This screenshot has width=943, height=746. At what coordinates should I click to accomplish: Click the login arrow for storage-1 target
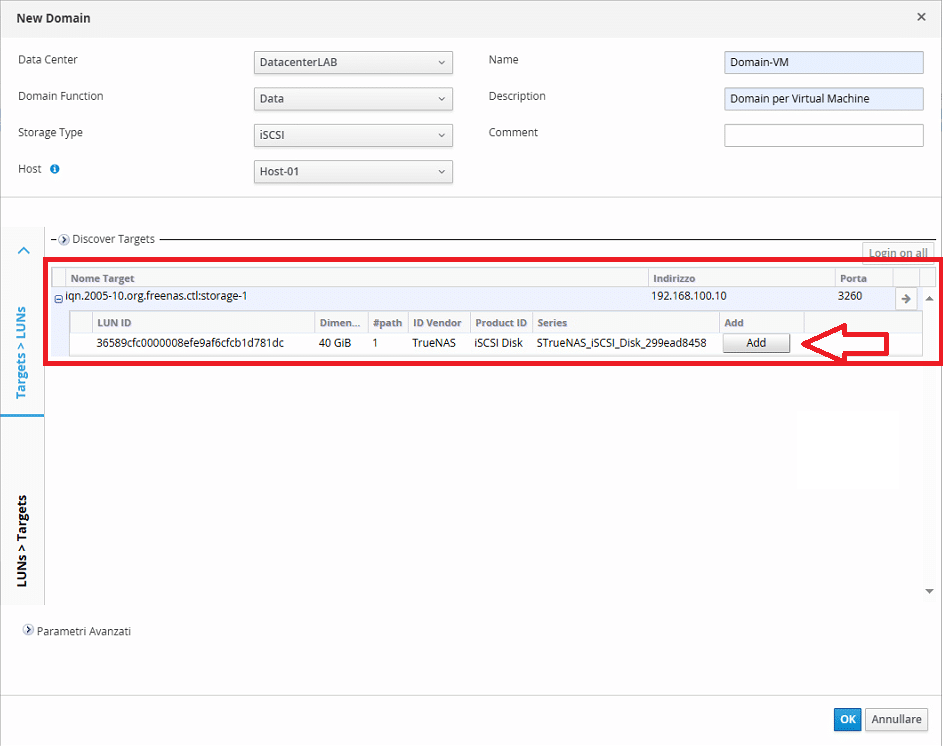pyautogui.click(x=906, y=298)
